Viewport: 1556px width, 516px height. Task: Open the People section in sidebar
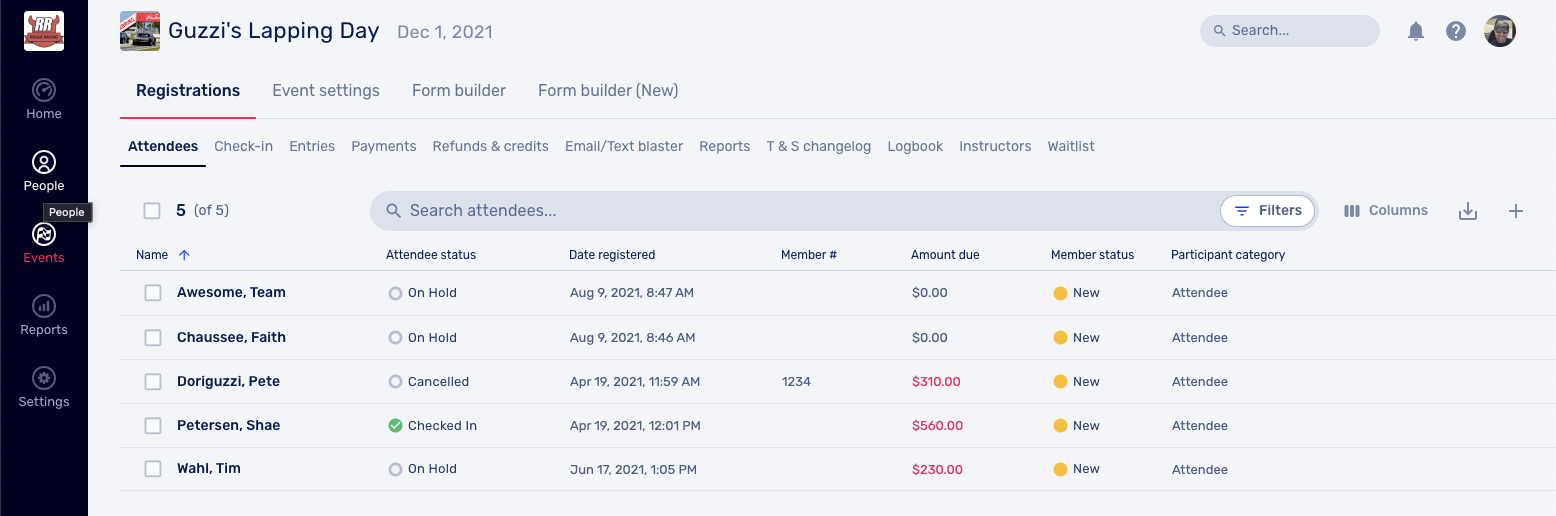pos(44,171)
